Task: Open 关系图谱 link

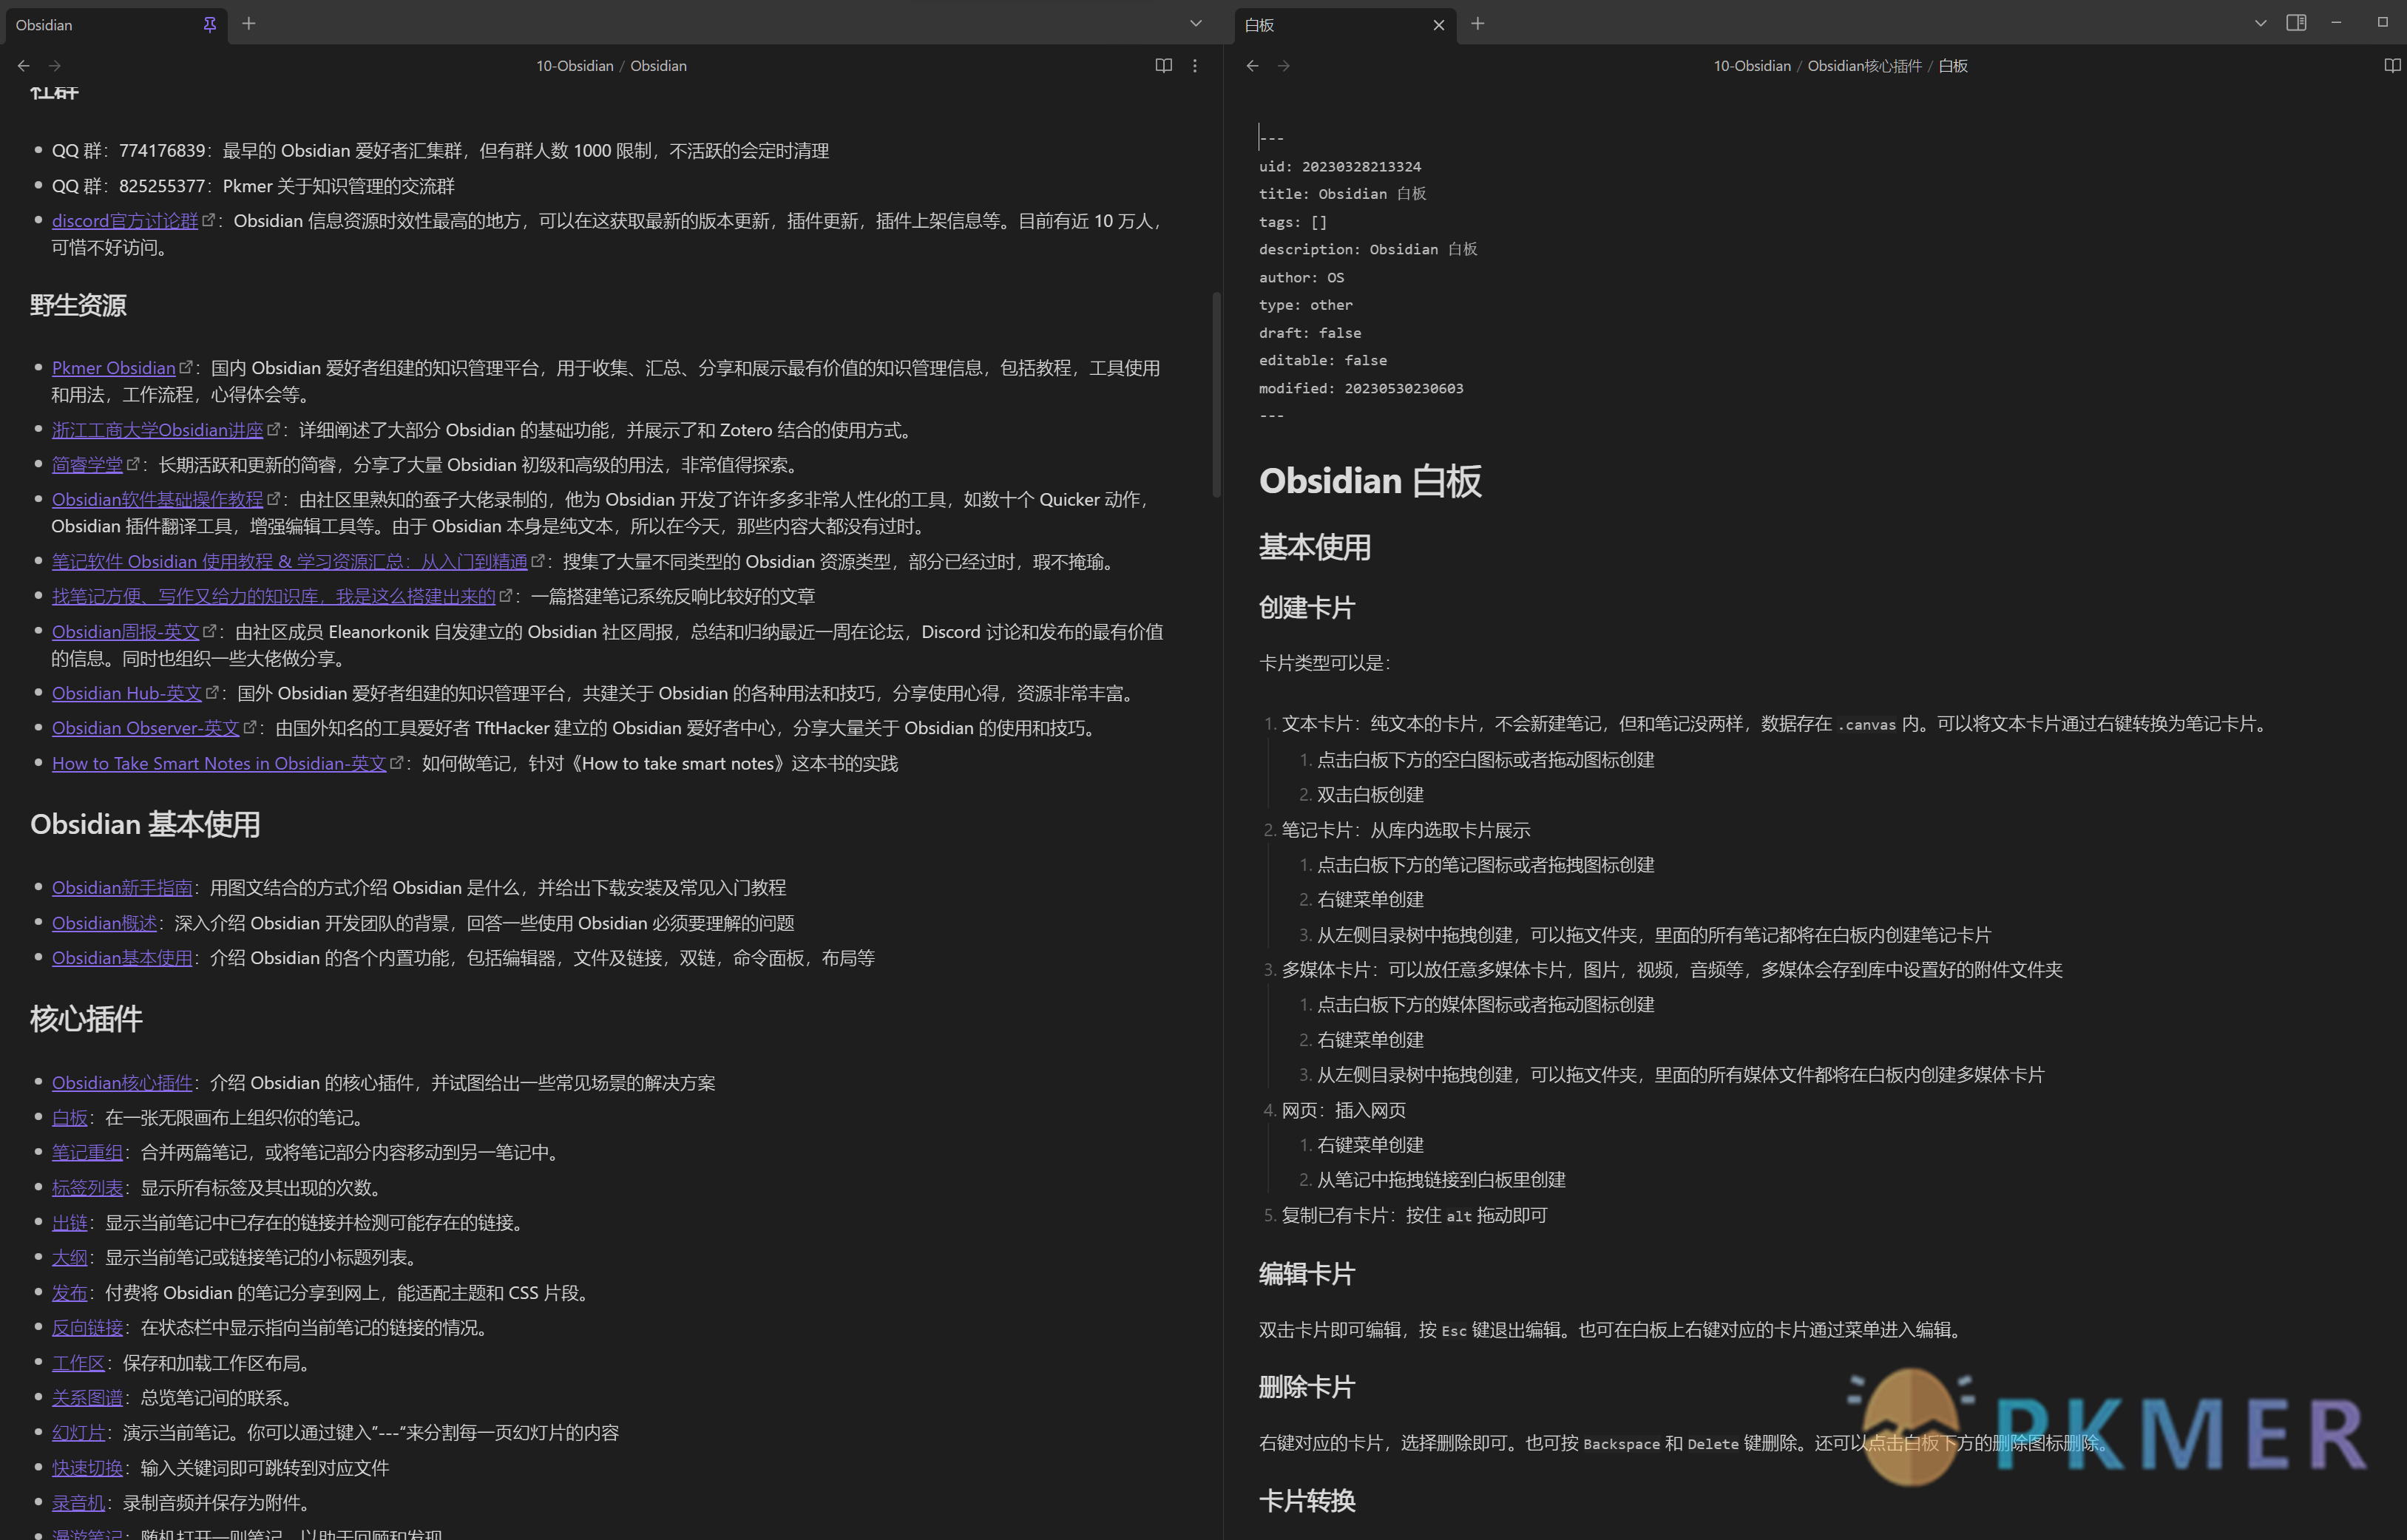Action: tap(87, 1398)
